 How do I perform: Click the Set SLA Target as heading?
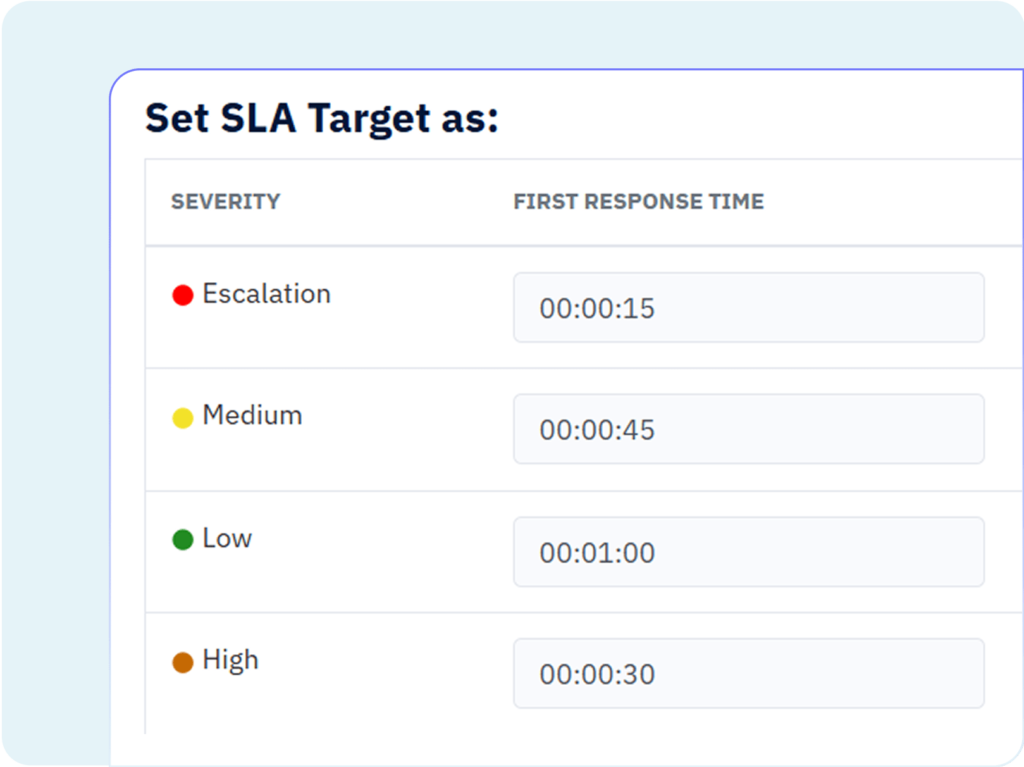coord(321,118)
